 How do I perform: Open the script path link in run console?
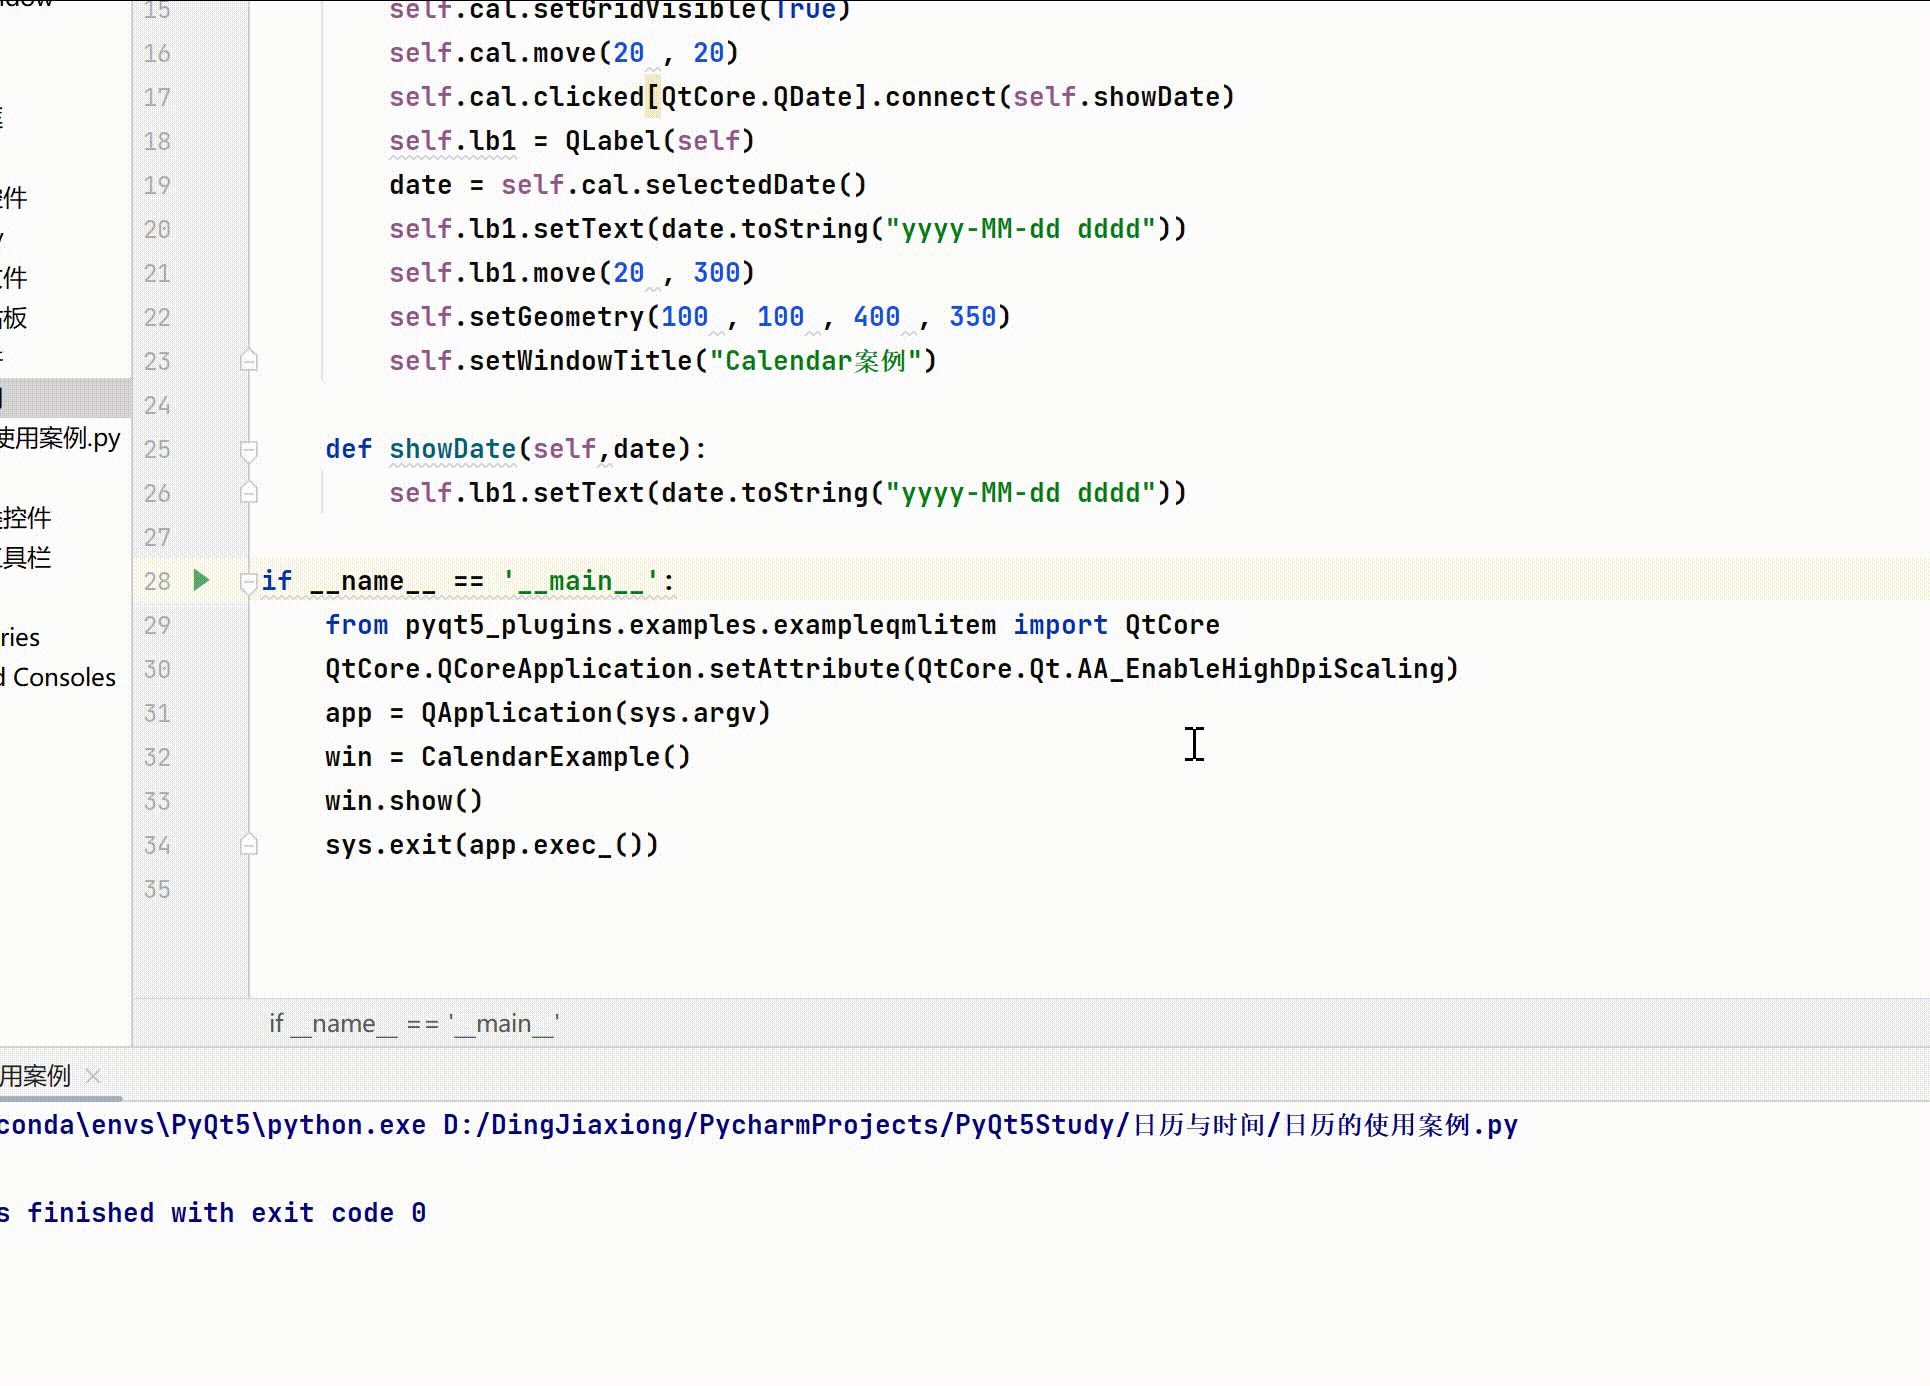coord(980,1125)
